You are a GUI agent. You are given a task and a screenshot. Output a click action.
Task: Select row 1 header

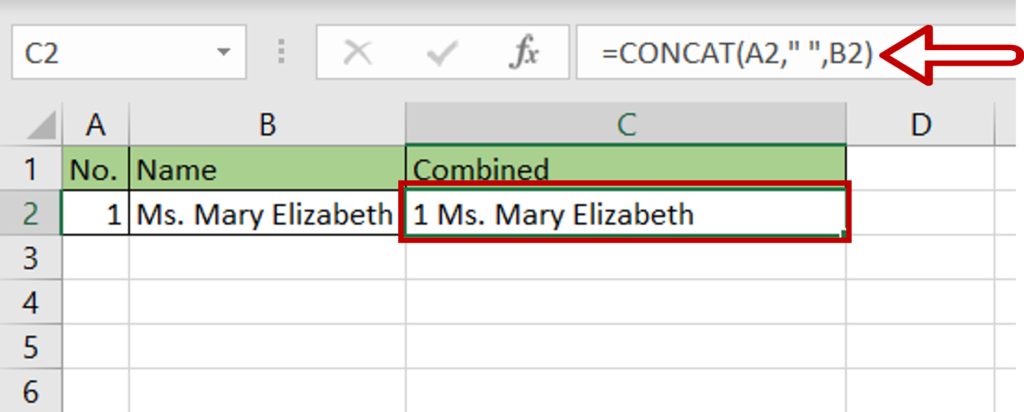click(31, 169)
